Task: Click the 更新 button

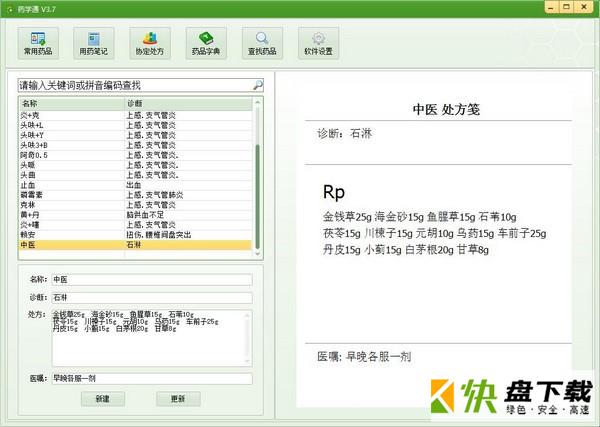Action: 178,399
